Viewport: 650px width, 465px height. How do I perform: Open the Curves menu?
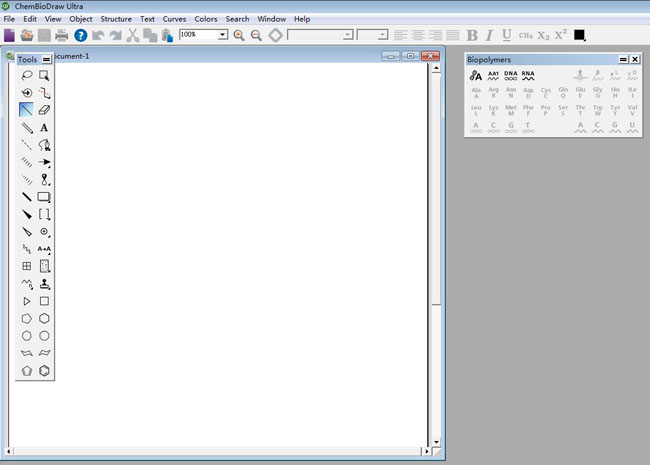pyautogui.click(x=174, y=19)
